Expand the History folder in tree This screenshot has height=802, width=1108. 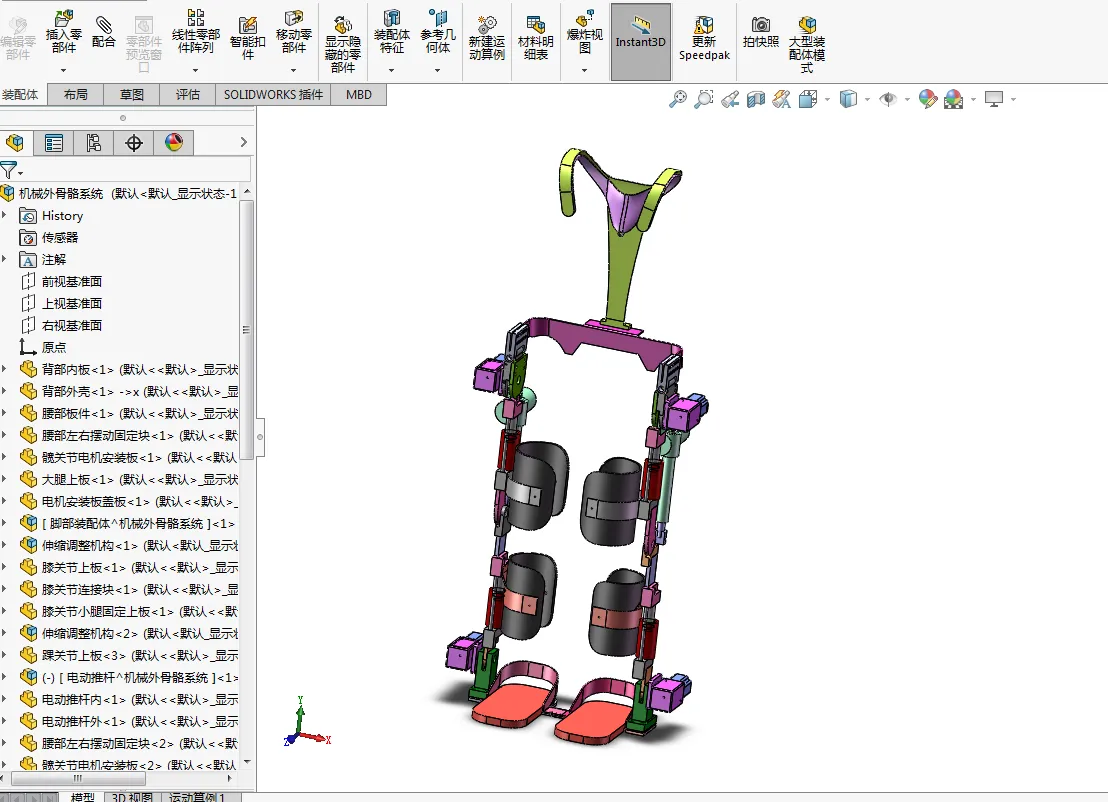pyautogui.click(x=5, y=215)
